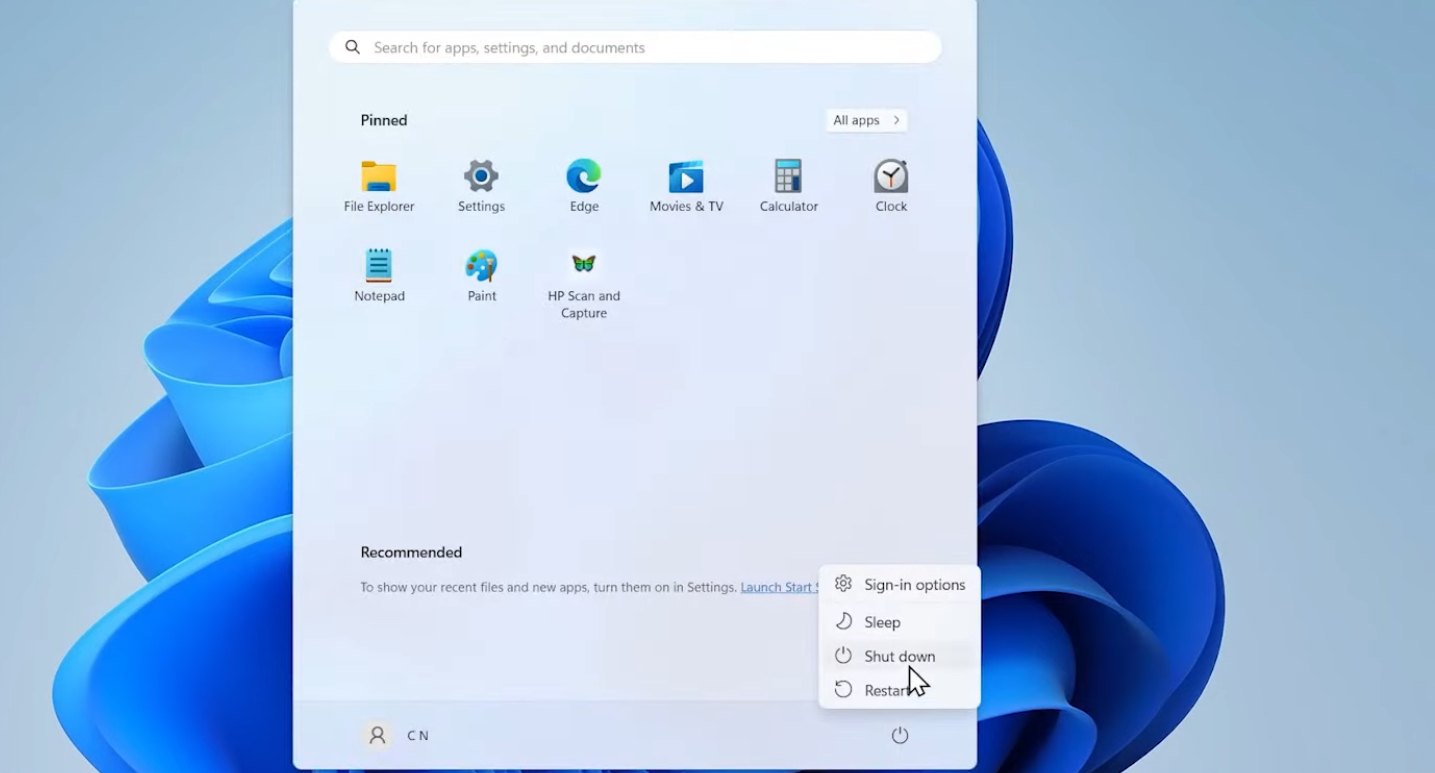Click the Recommended section heading
Image resolution: width=1435 pixels, height=773 pixels.
click(x=411, y=552)
